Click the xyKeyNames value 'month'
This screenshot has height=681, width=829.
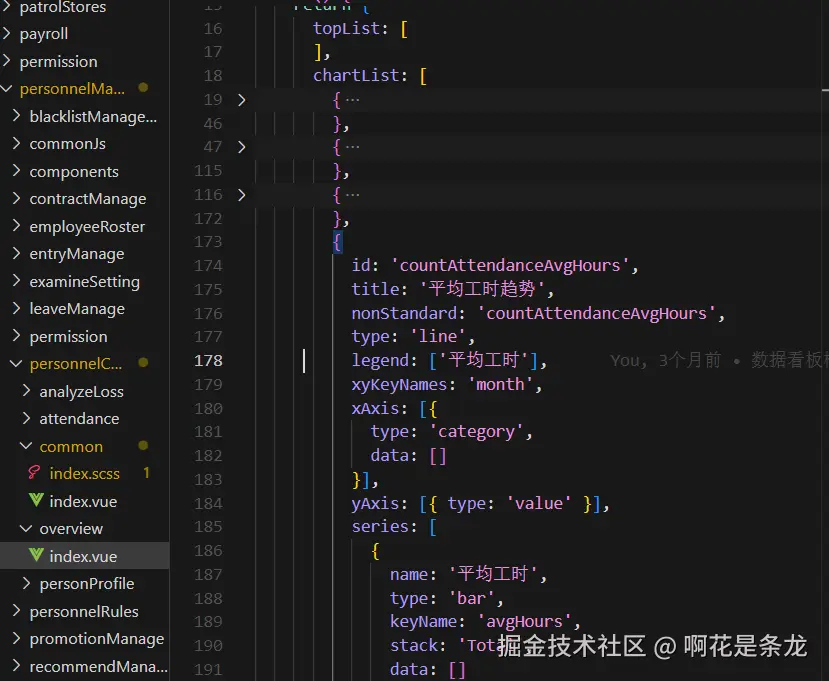[x=500, y=384]
